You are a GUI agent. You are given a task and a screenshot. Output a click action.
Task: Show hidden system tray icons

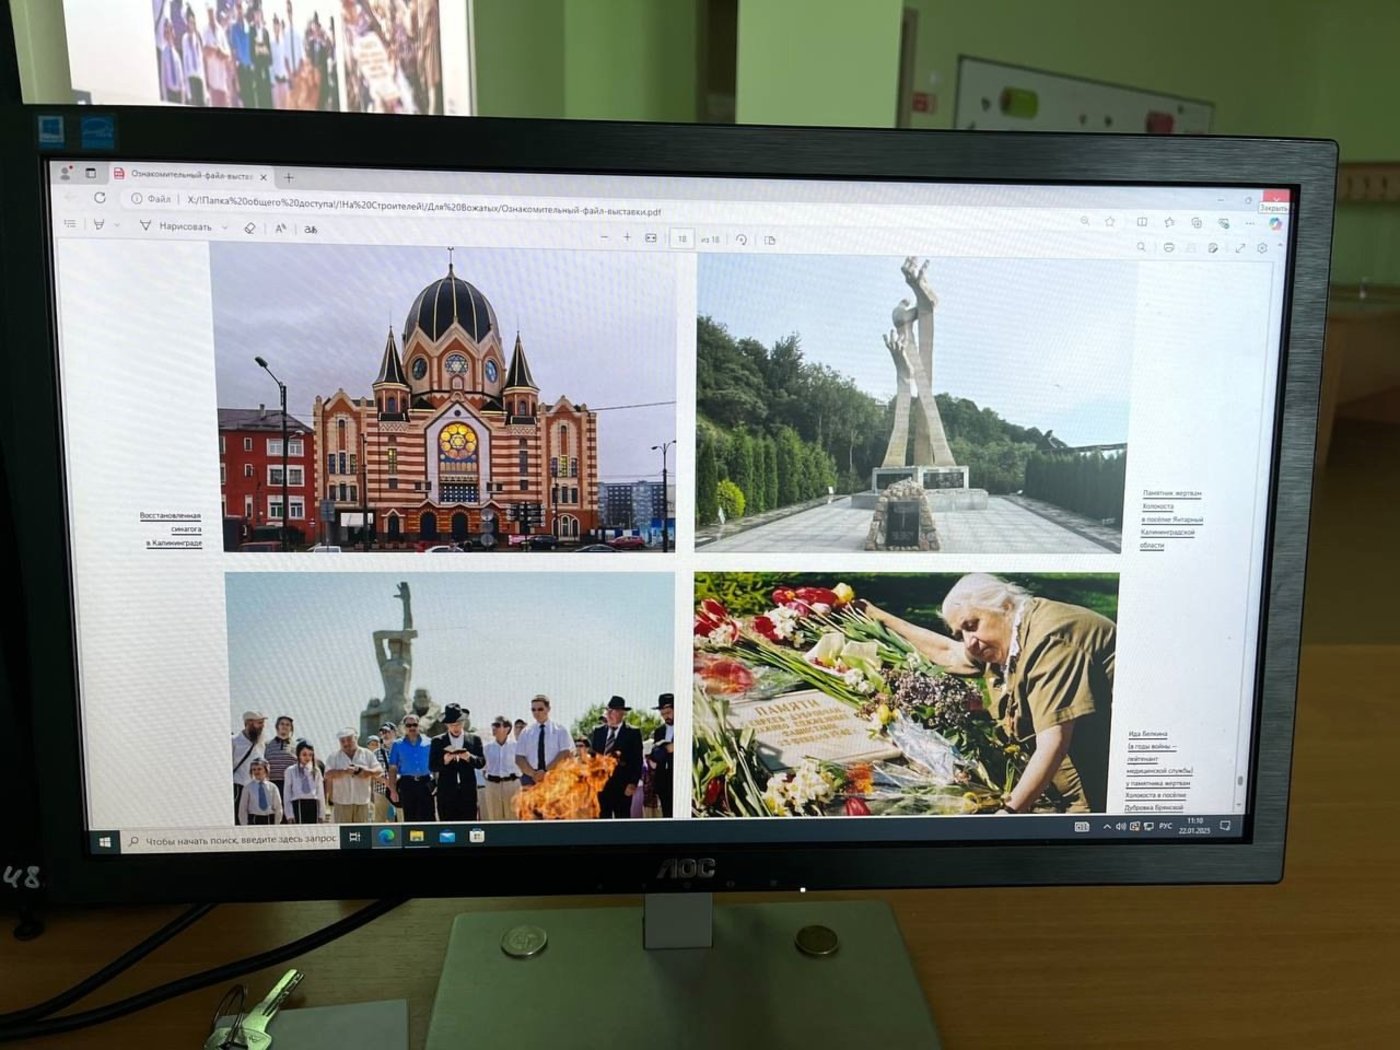tap(1106, 827)
